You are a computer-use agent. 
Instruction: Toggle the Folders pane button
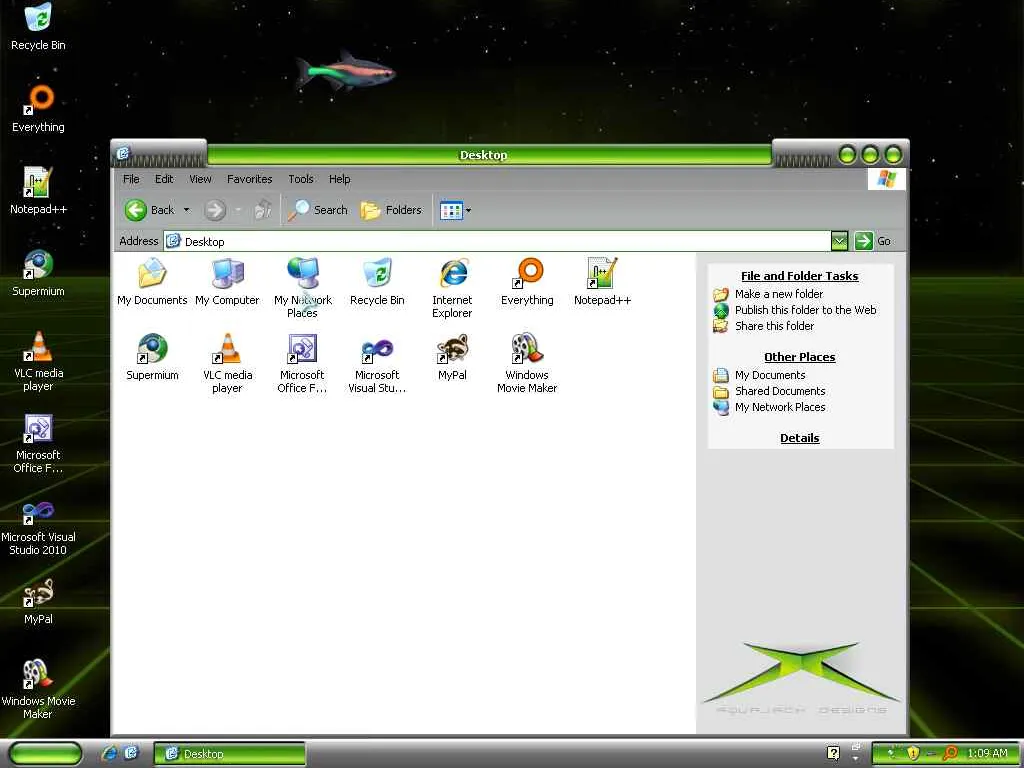click(391, 210)
